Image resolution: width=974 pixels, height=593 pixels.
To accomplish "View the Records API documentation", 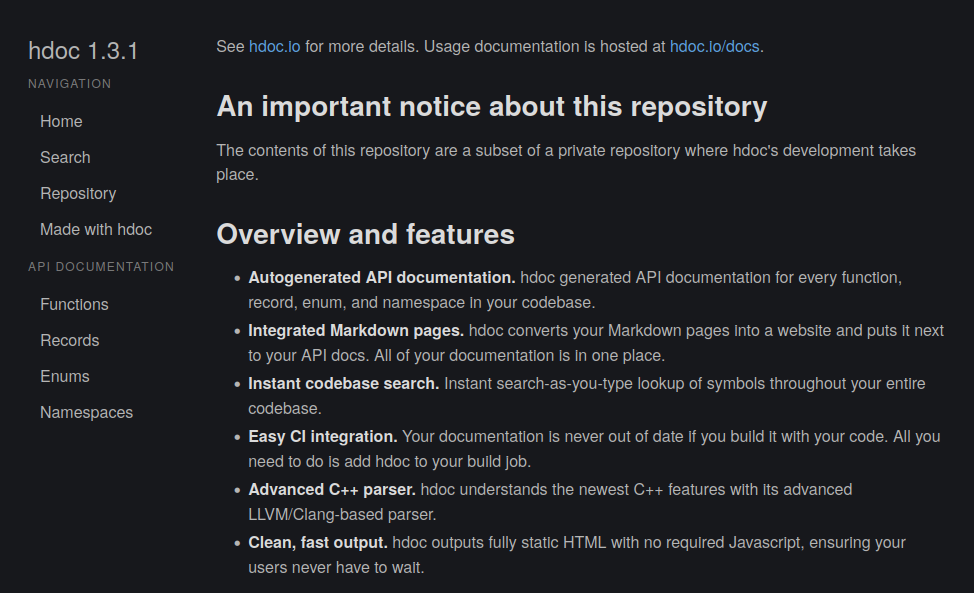I will pyautogui.click(x=69, y=340).
